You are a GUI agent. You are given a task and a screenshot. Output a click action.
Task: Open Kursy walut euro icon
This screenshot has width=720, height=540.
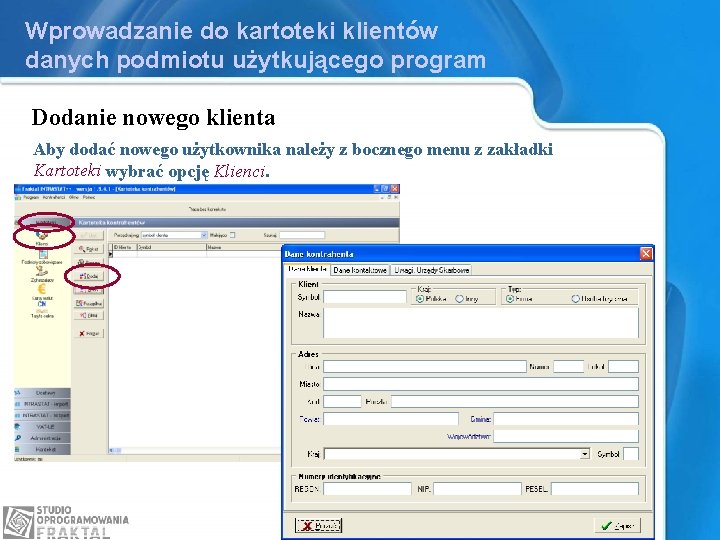tap(42, 291)
